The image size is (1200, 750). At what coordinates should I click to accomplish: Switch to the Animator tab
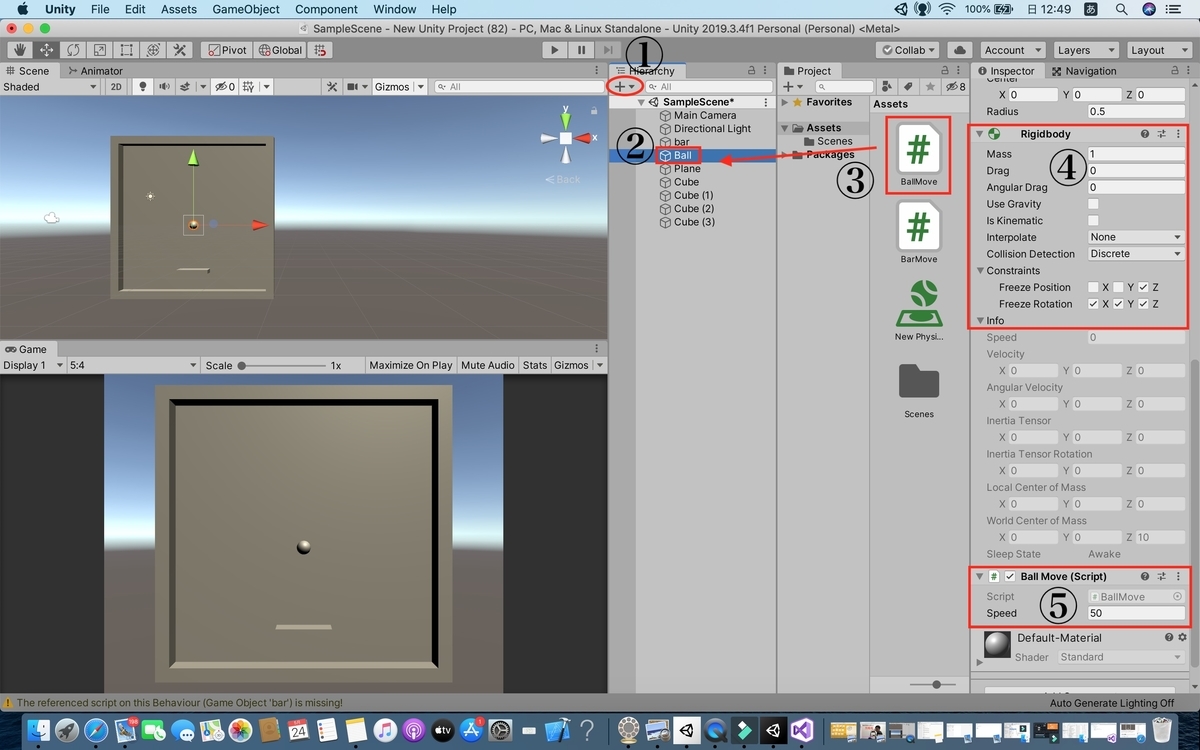click(x=94, y=71)
